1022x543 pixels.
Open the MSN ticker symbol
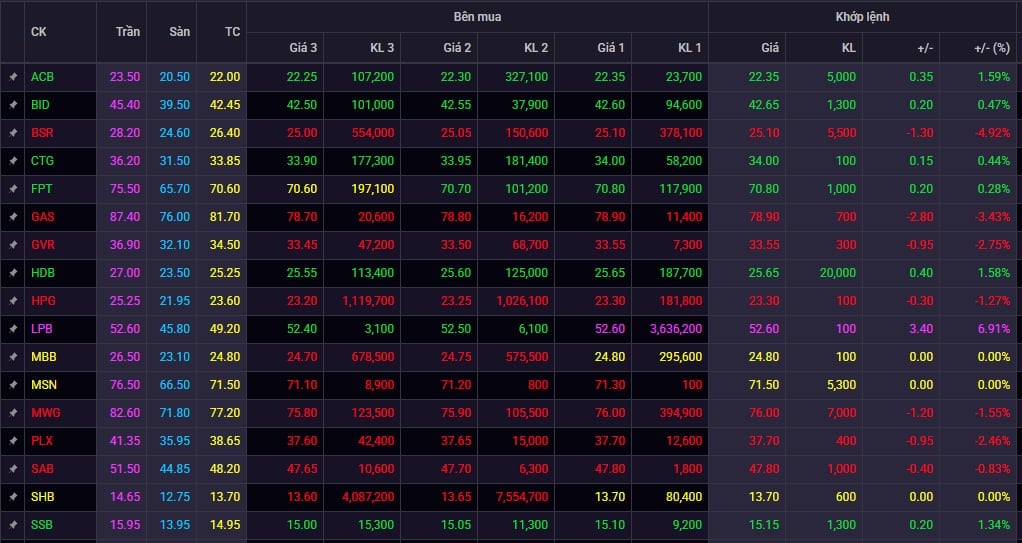click(x=44, y=385)
